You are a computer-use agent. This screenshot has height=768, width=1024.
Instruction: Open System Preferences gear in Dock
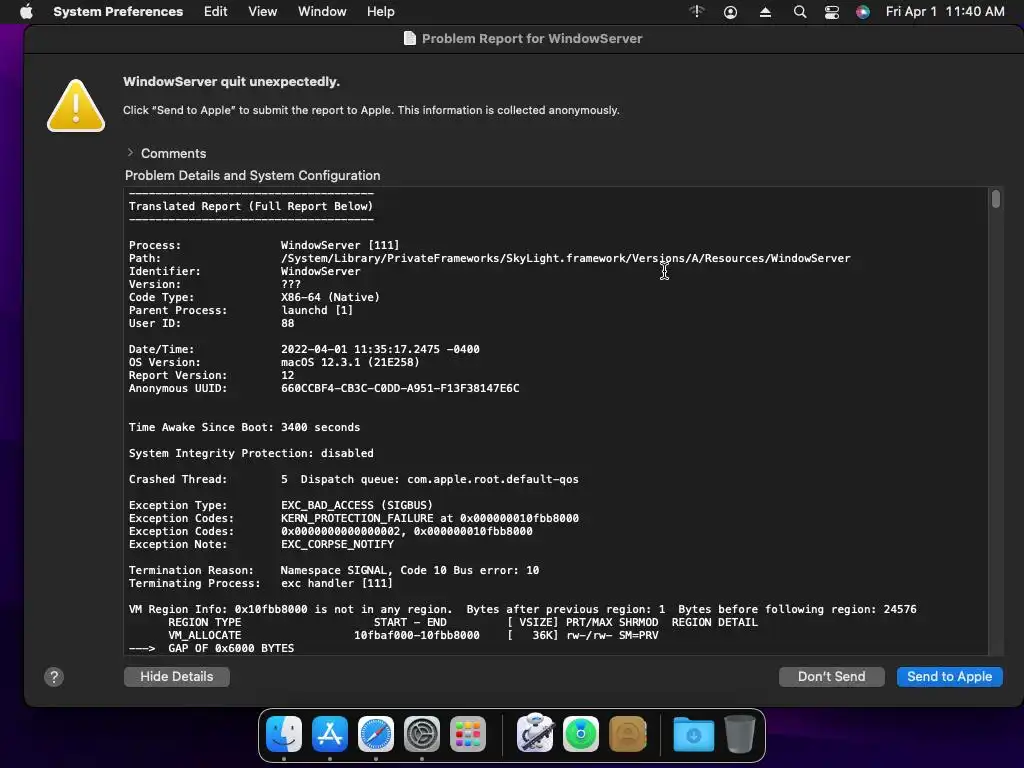[x=422, y=733]
